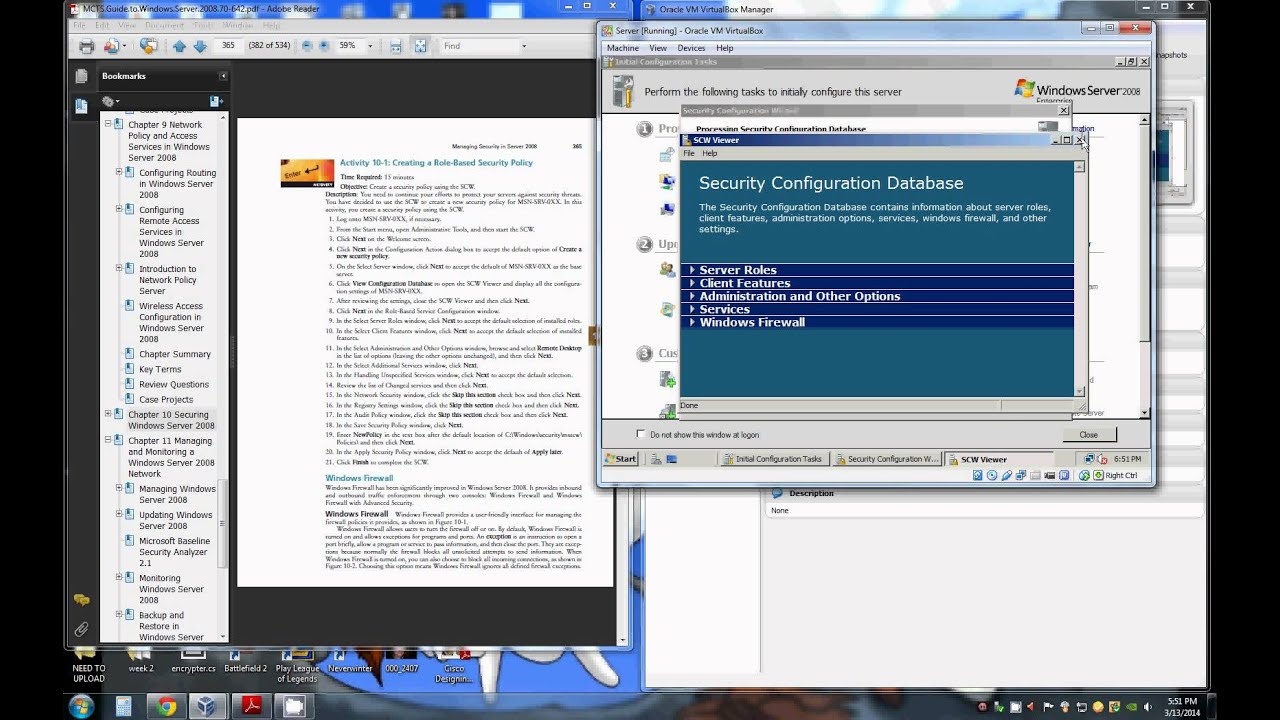This screenshot has height=720, width=1280.
Task: Click the page number field showing 365
Action: point(228,46)
